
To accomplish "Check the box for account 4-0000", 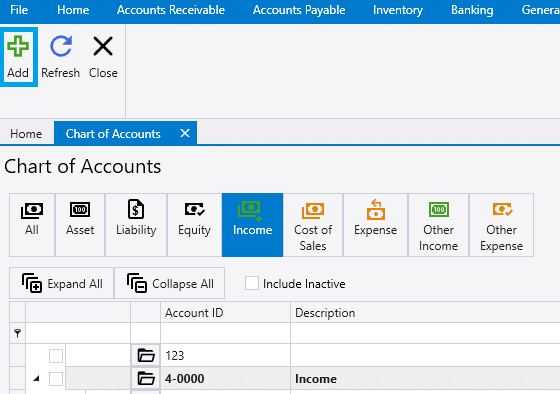I will 56,379.
